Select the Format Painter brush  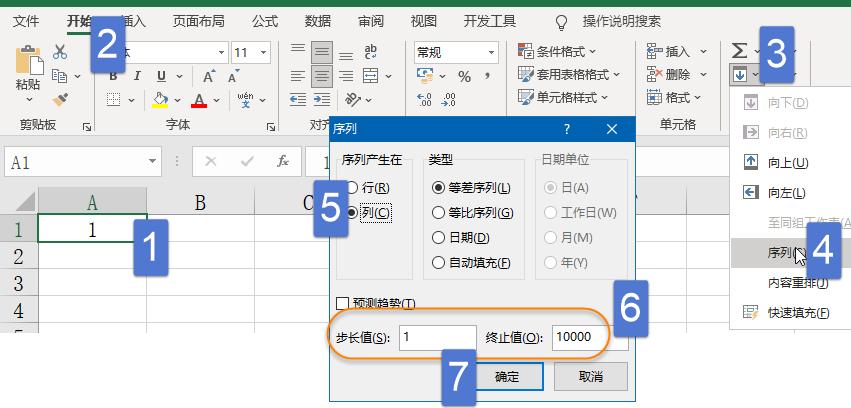pyautogui.click(x=60, y=100)
